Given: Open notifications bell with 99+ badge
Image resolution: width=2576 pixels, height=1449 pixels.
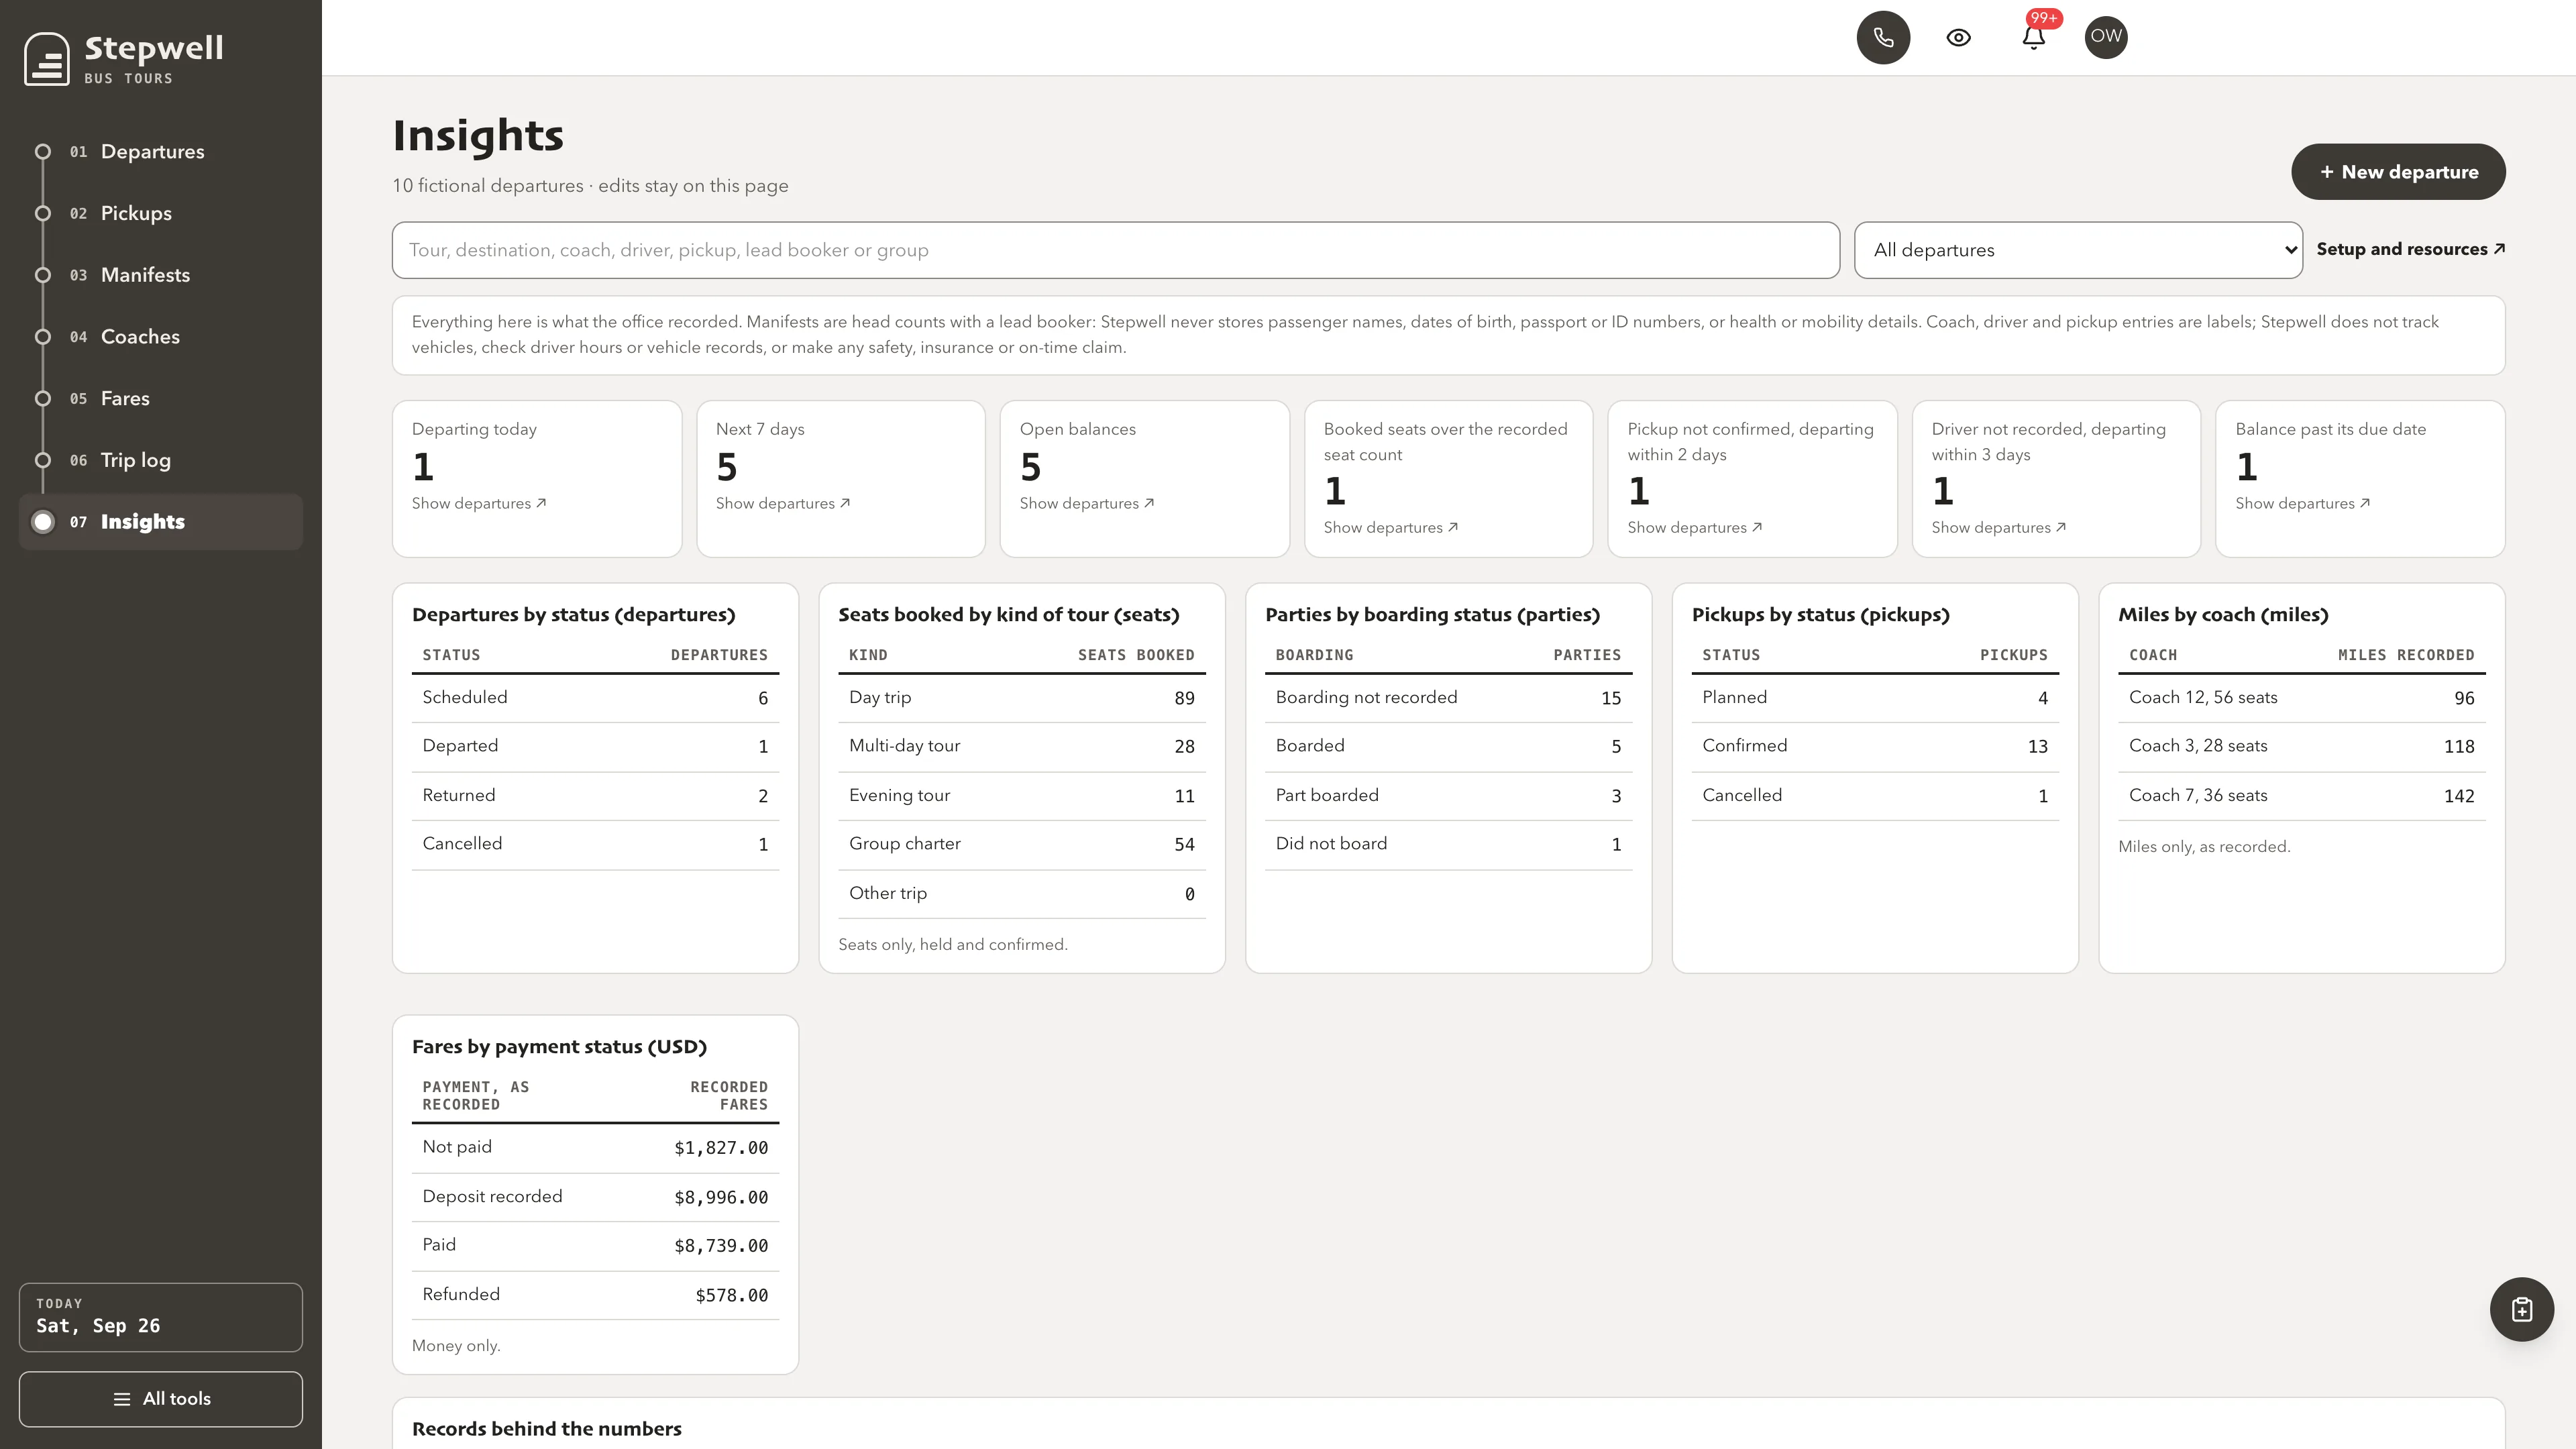Looking at the screenshot, I should tap(2033, 37).
